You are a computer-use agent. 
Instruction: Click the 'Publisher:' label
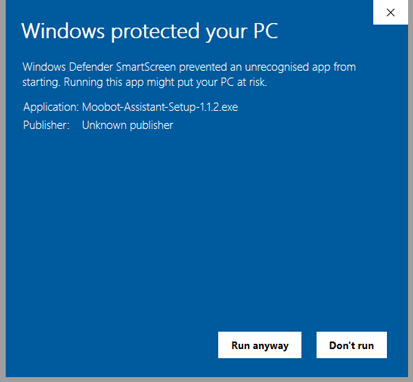coord(46,125)
